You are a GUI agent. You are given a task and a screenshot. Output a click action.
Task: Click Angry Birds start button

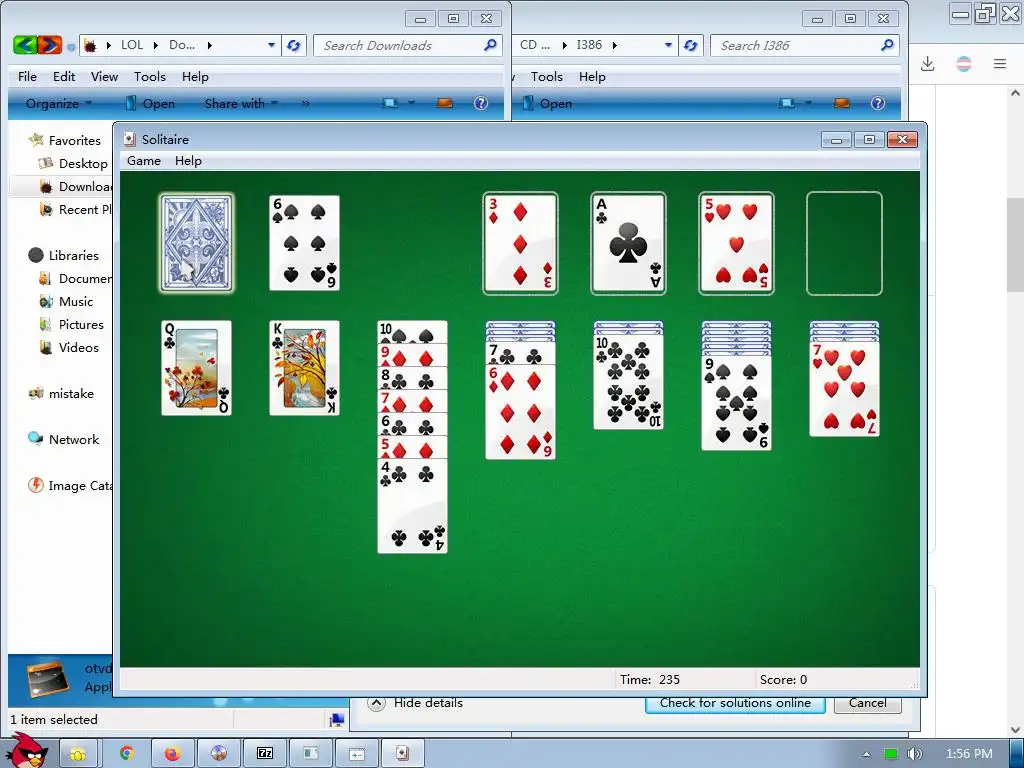pyautogui.click(x=29, y=750)
